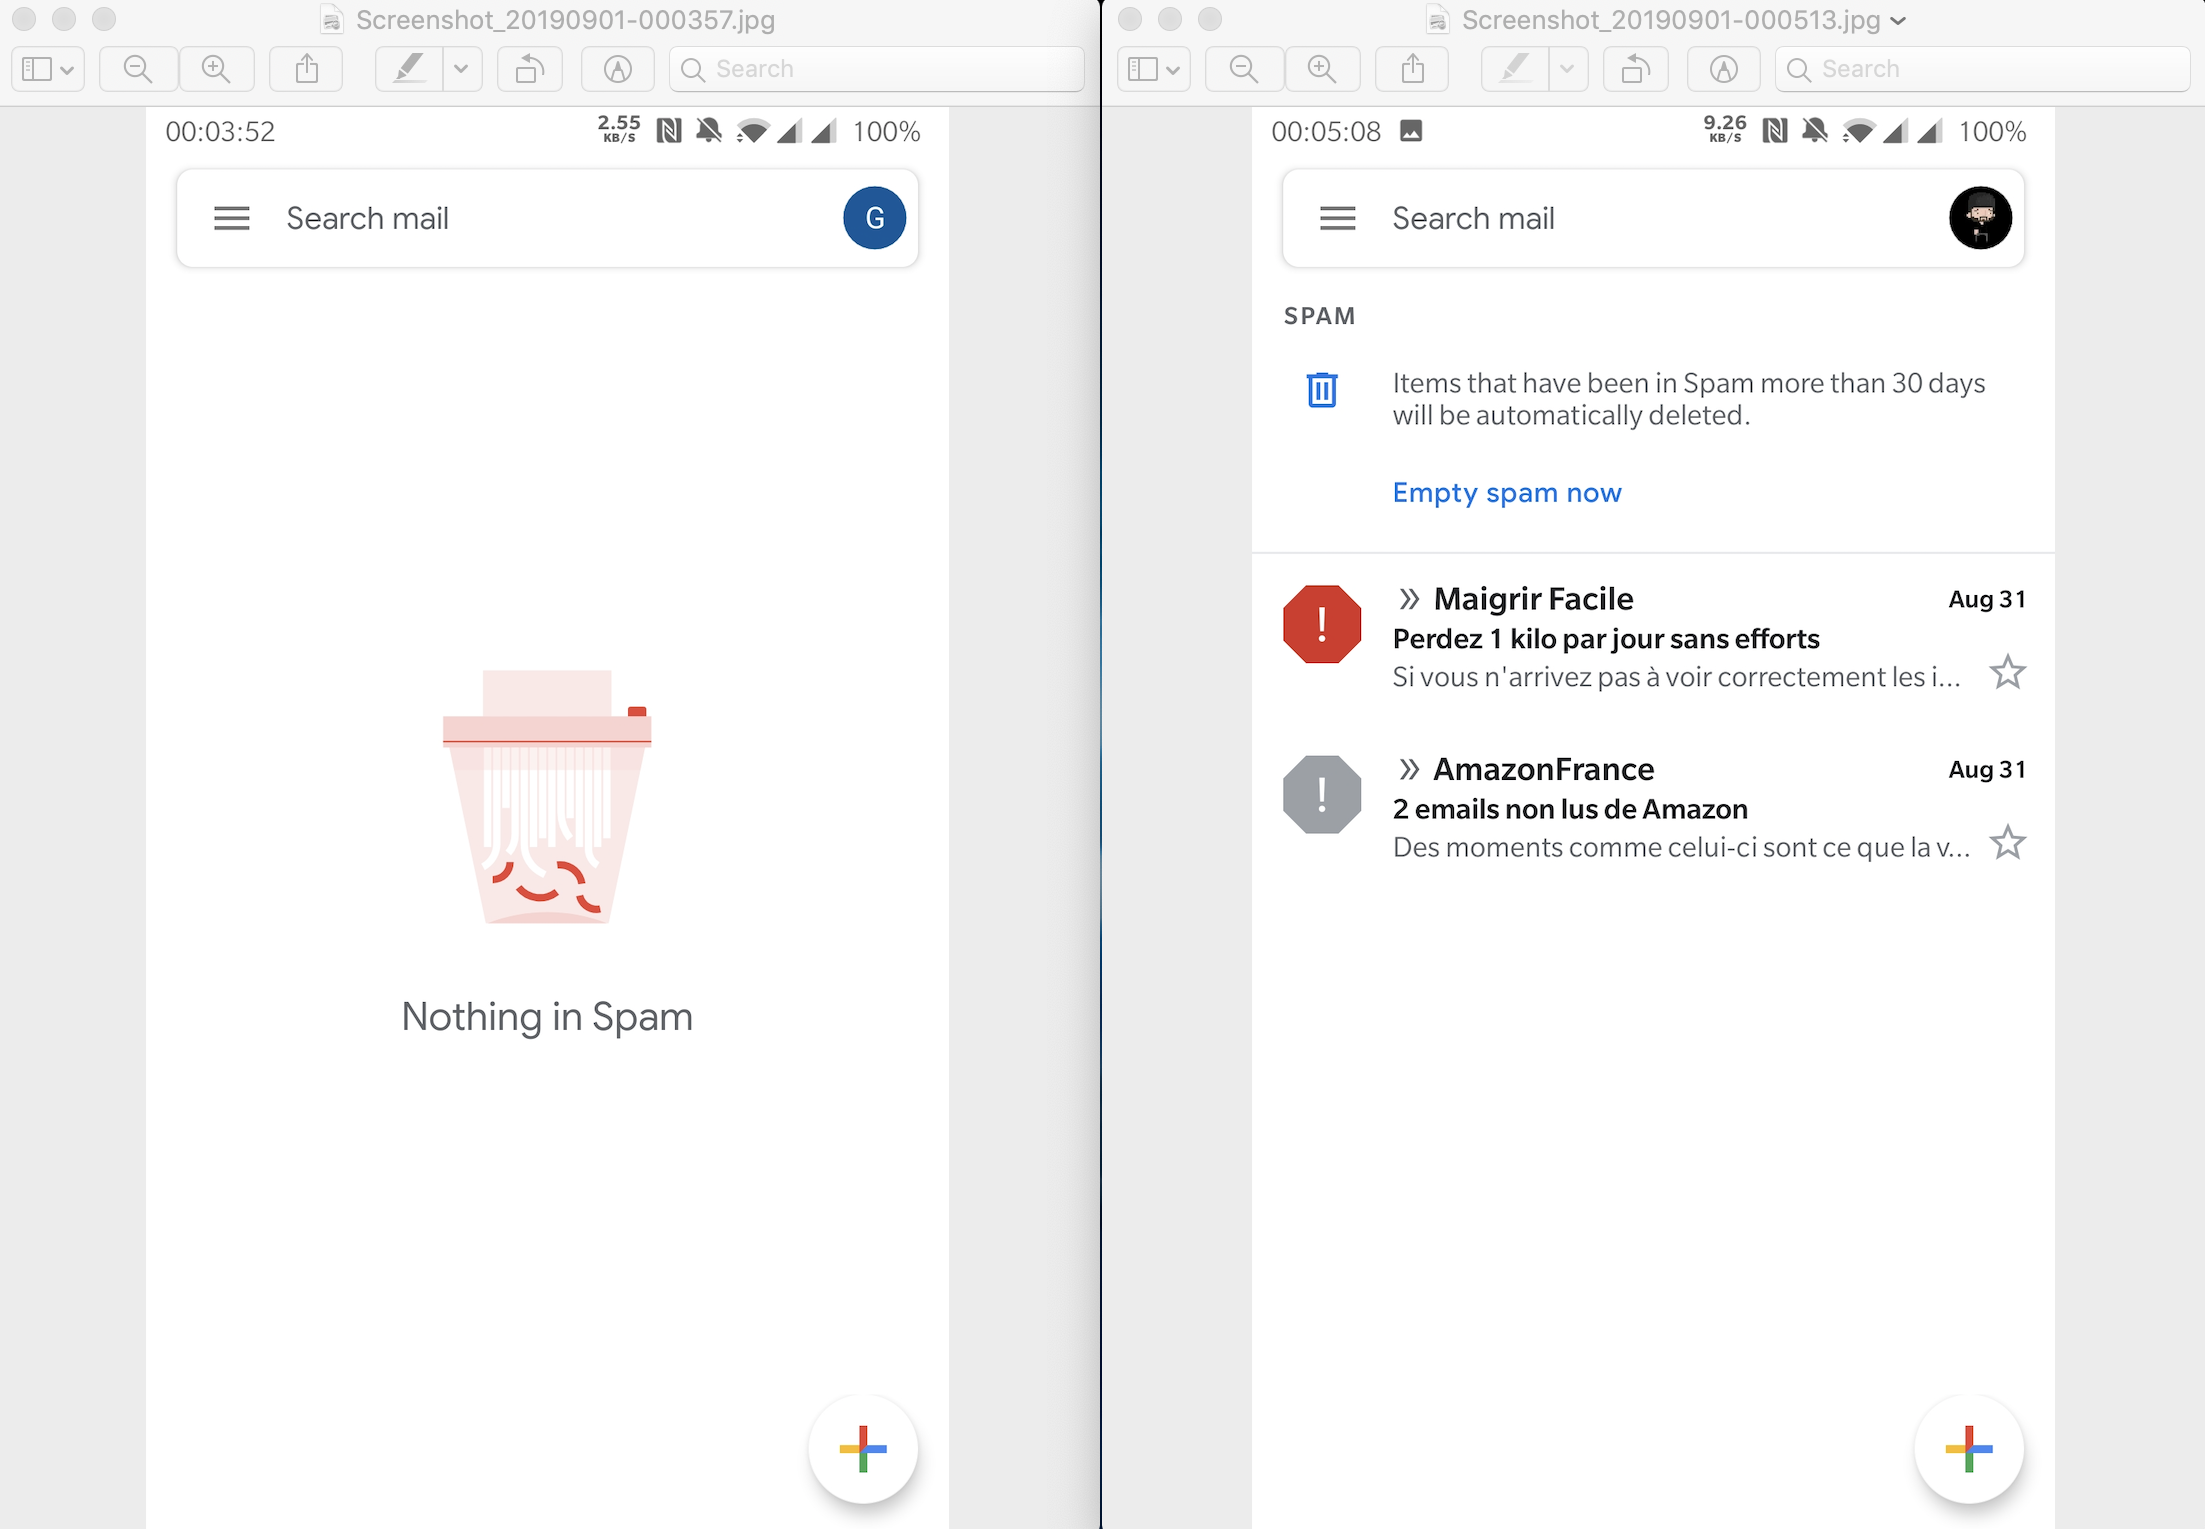This screenshot has width=2205, height=1529.
Task: Click highlight pen tool in right Preview window
Action: click(1514, 69)
